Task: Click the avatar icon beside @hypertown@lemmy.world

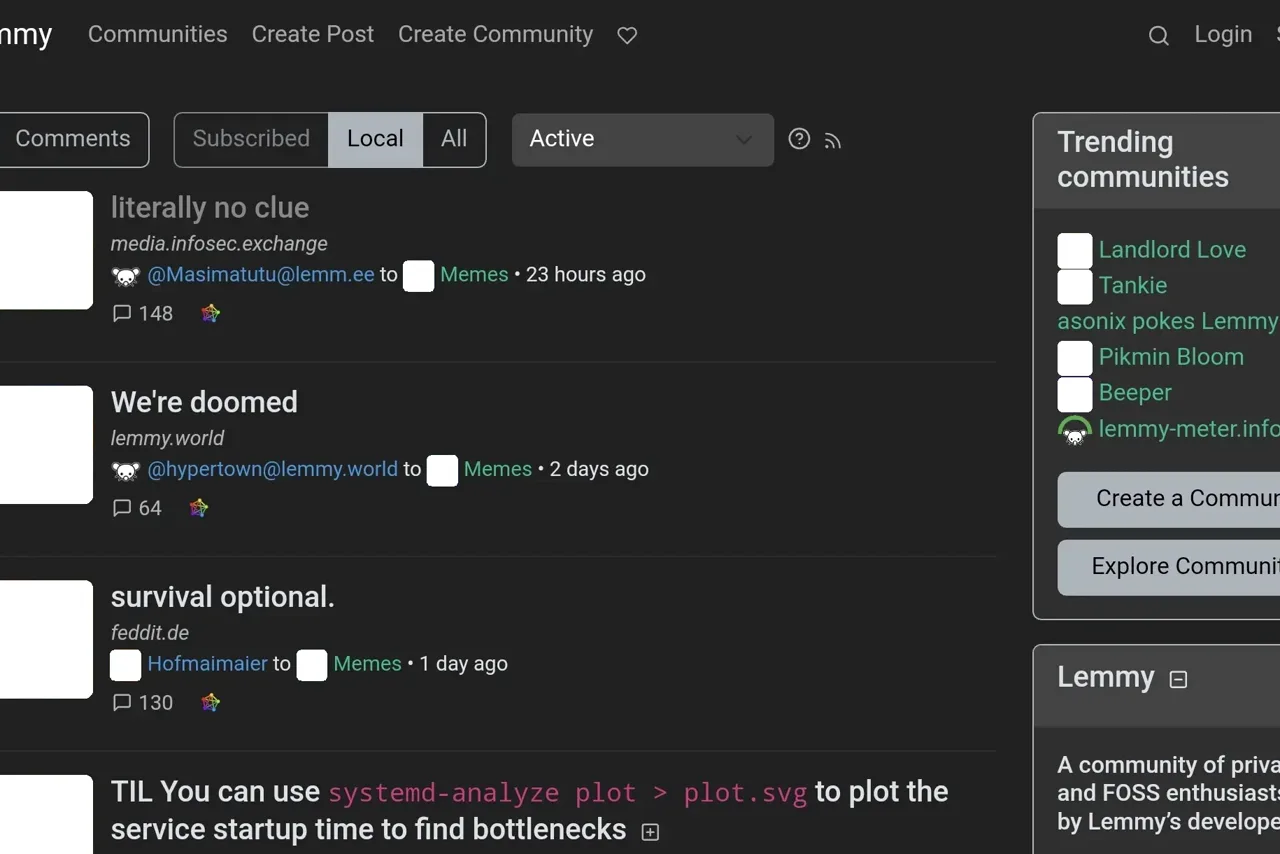Action: tap(126, 470)
